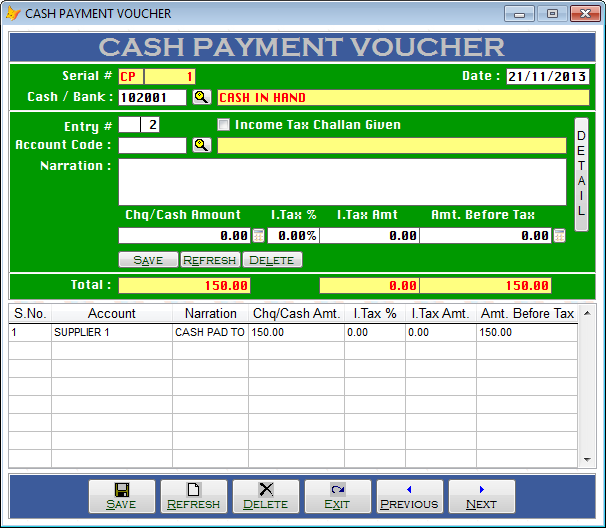Viewport: 606px width, 528px height.
Task: Close the Cash Payment Voucher window
Action: [586, 14]
